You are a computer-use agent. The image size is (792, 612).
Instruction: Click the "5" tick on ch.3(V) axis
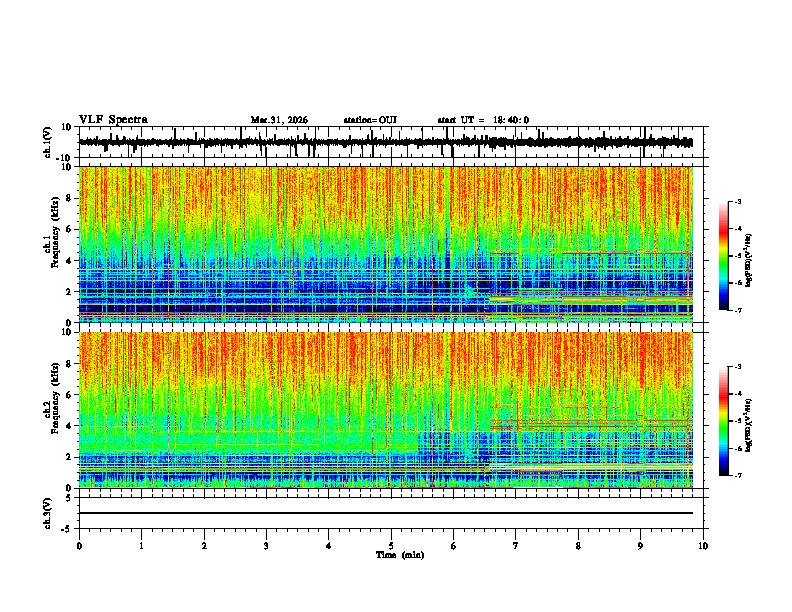(69, 498)
